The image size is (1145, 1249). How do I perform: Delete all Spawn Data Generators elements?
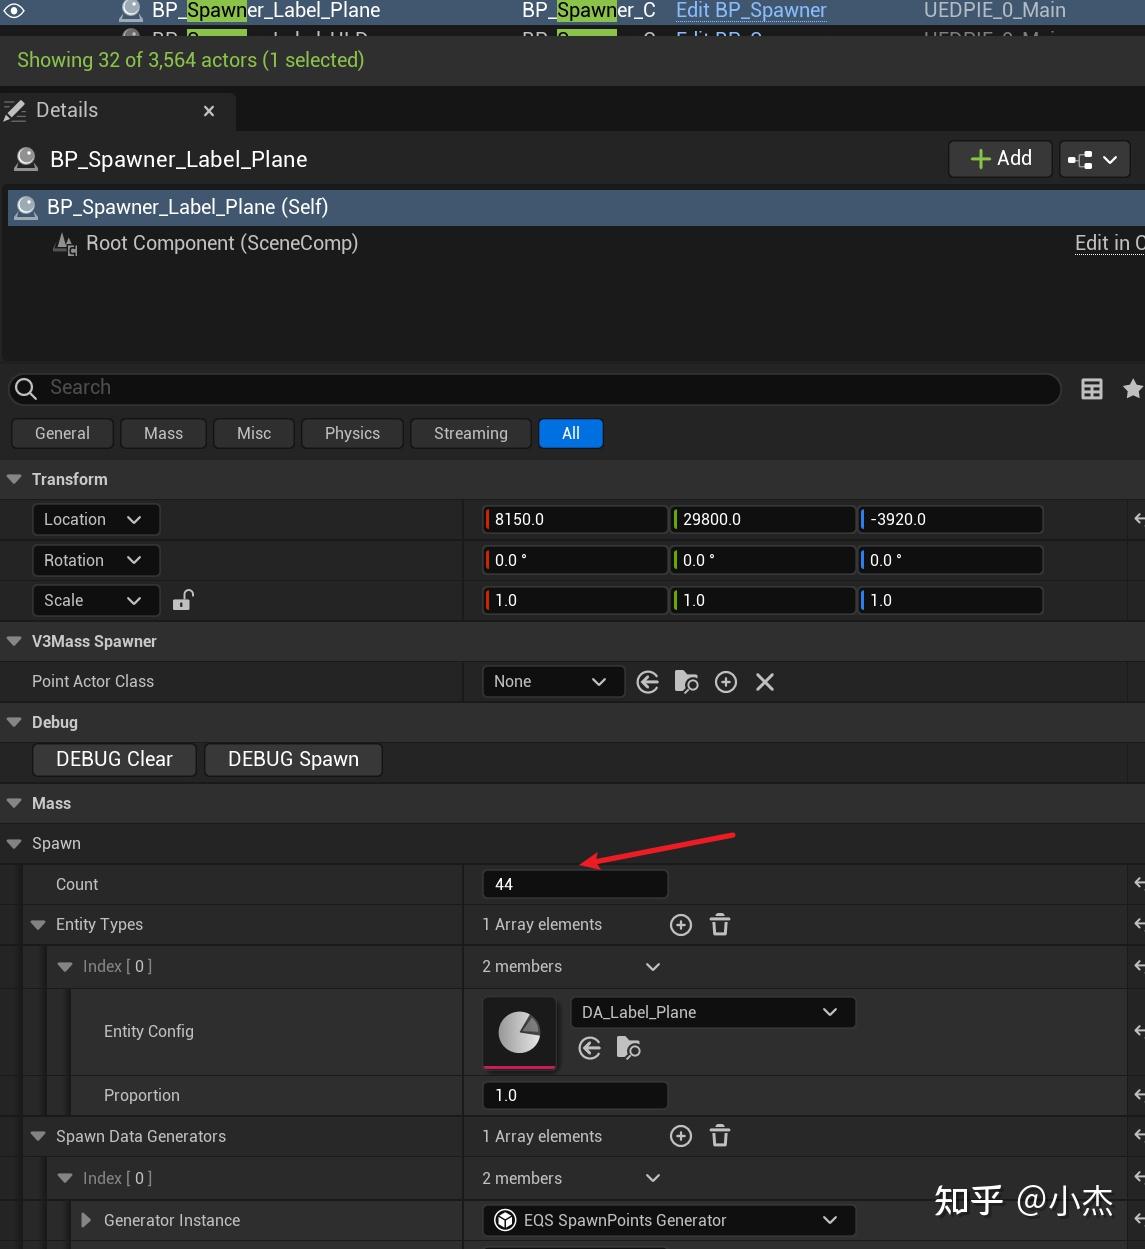tap(720, 1137)
